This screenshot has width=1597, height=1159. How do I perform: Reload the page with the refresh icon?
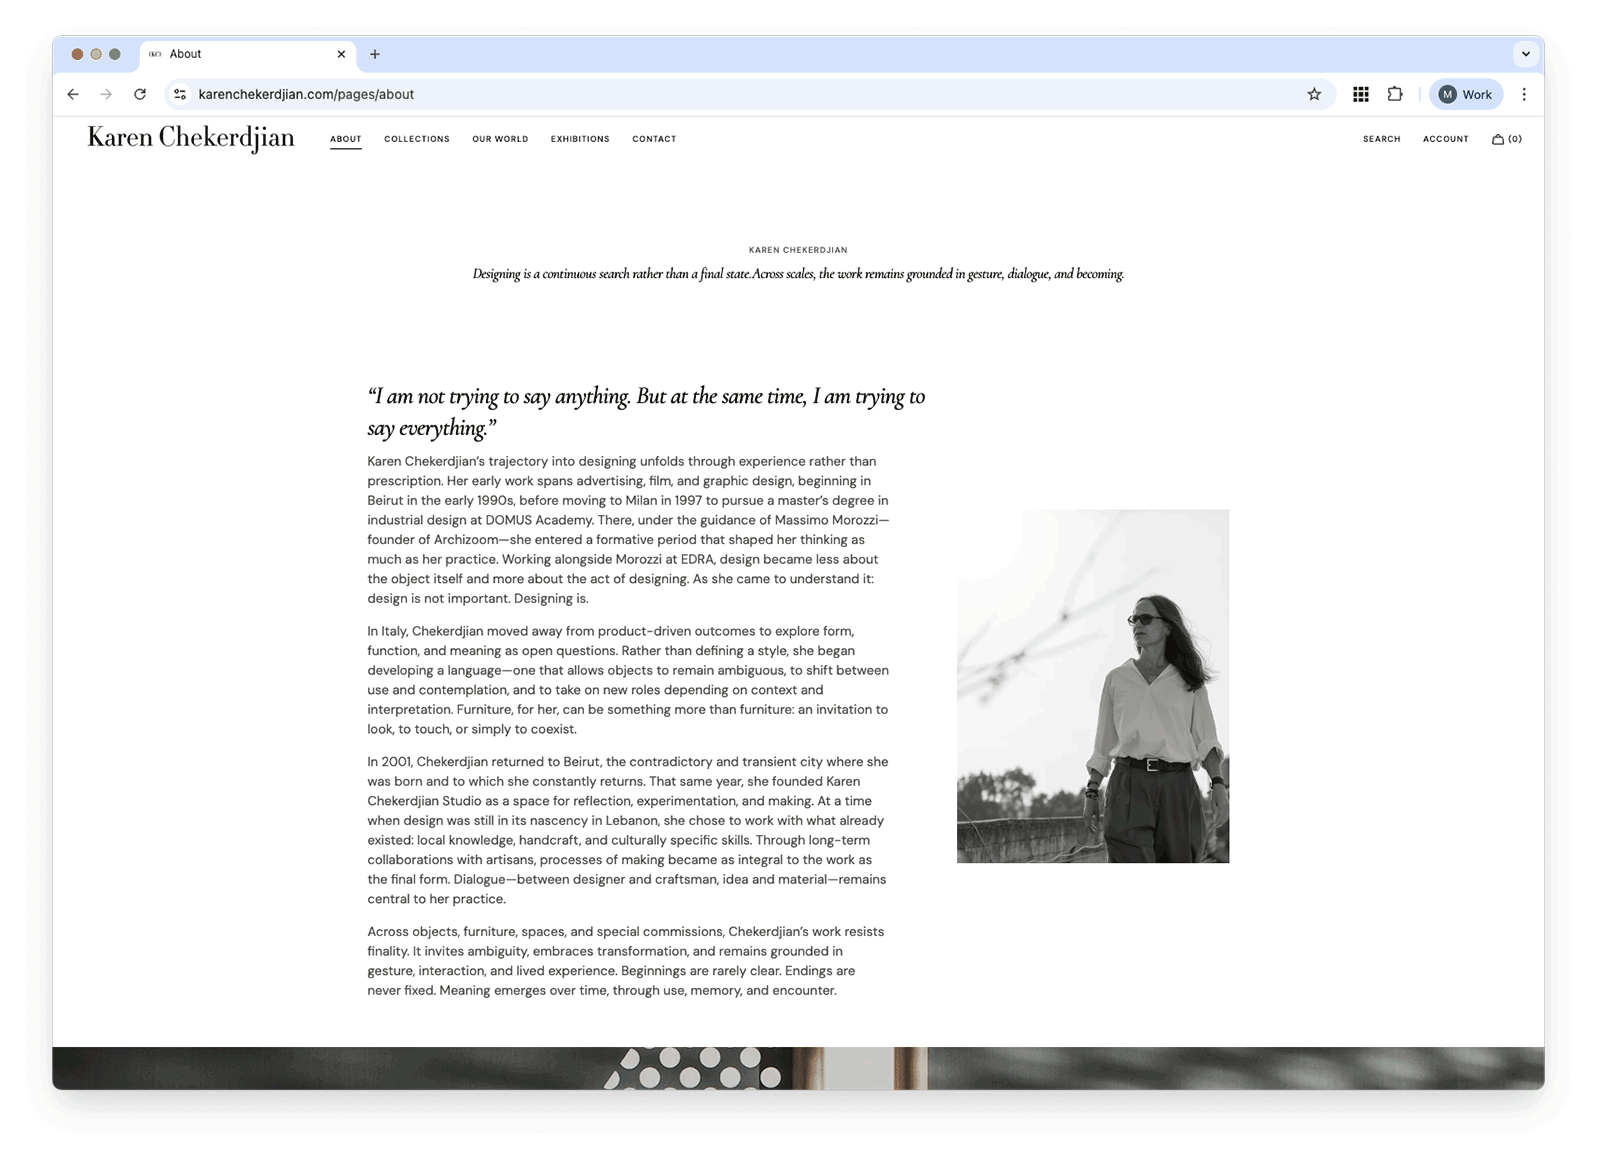click(x=140, y=94)
